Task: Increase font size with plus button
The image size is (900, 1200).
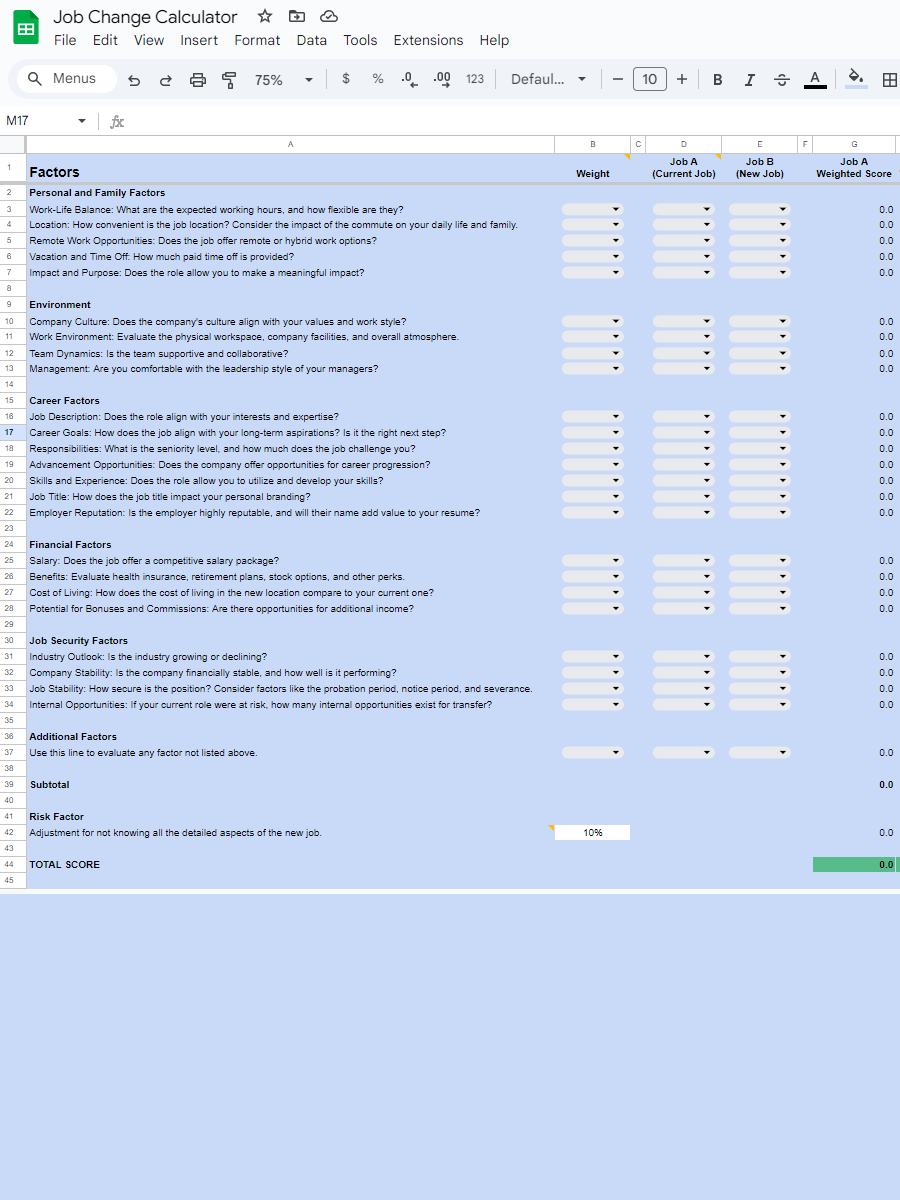Action: point(682,80)
